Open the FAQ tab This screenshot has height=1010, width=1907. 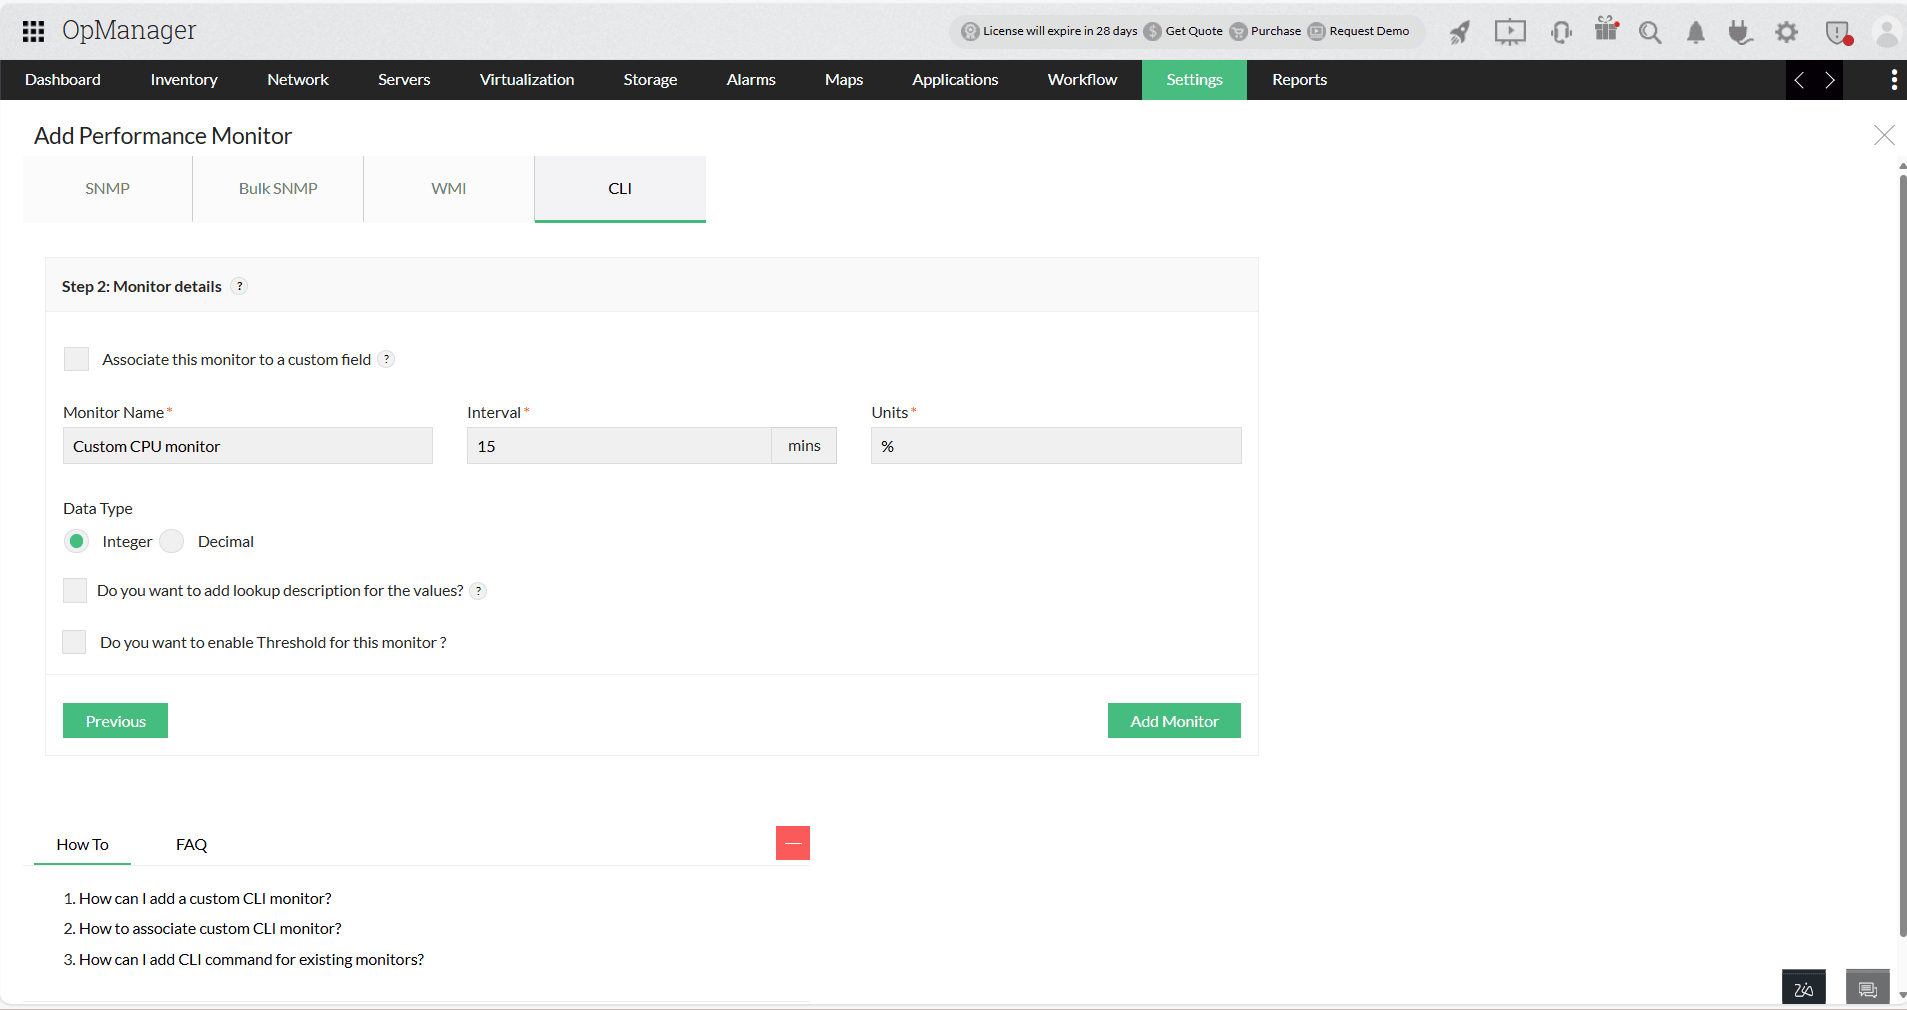tap(191, 844)
